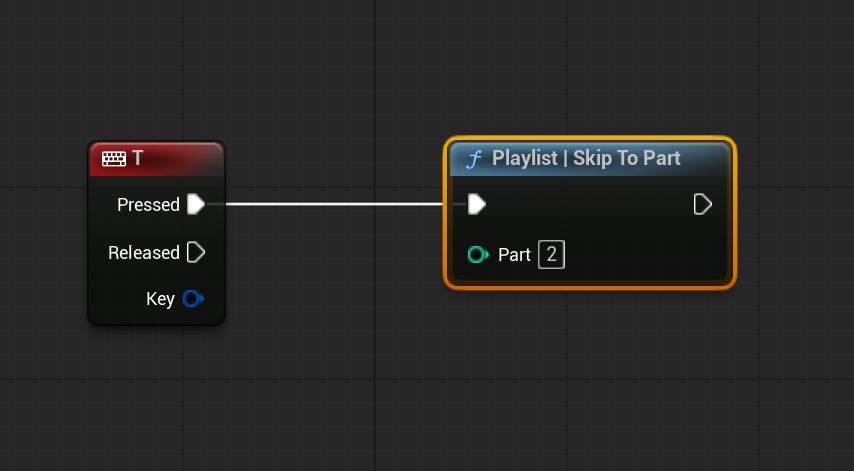This screenshot has height=471, width=854.
Task: Click the Released execution output pin
Action: pos(196,253)
